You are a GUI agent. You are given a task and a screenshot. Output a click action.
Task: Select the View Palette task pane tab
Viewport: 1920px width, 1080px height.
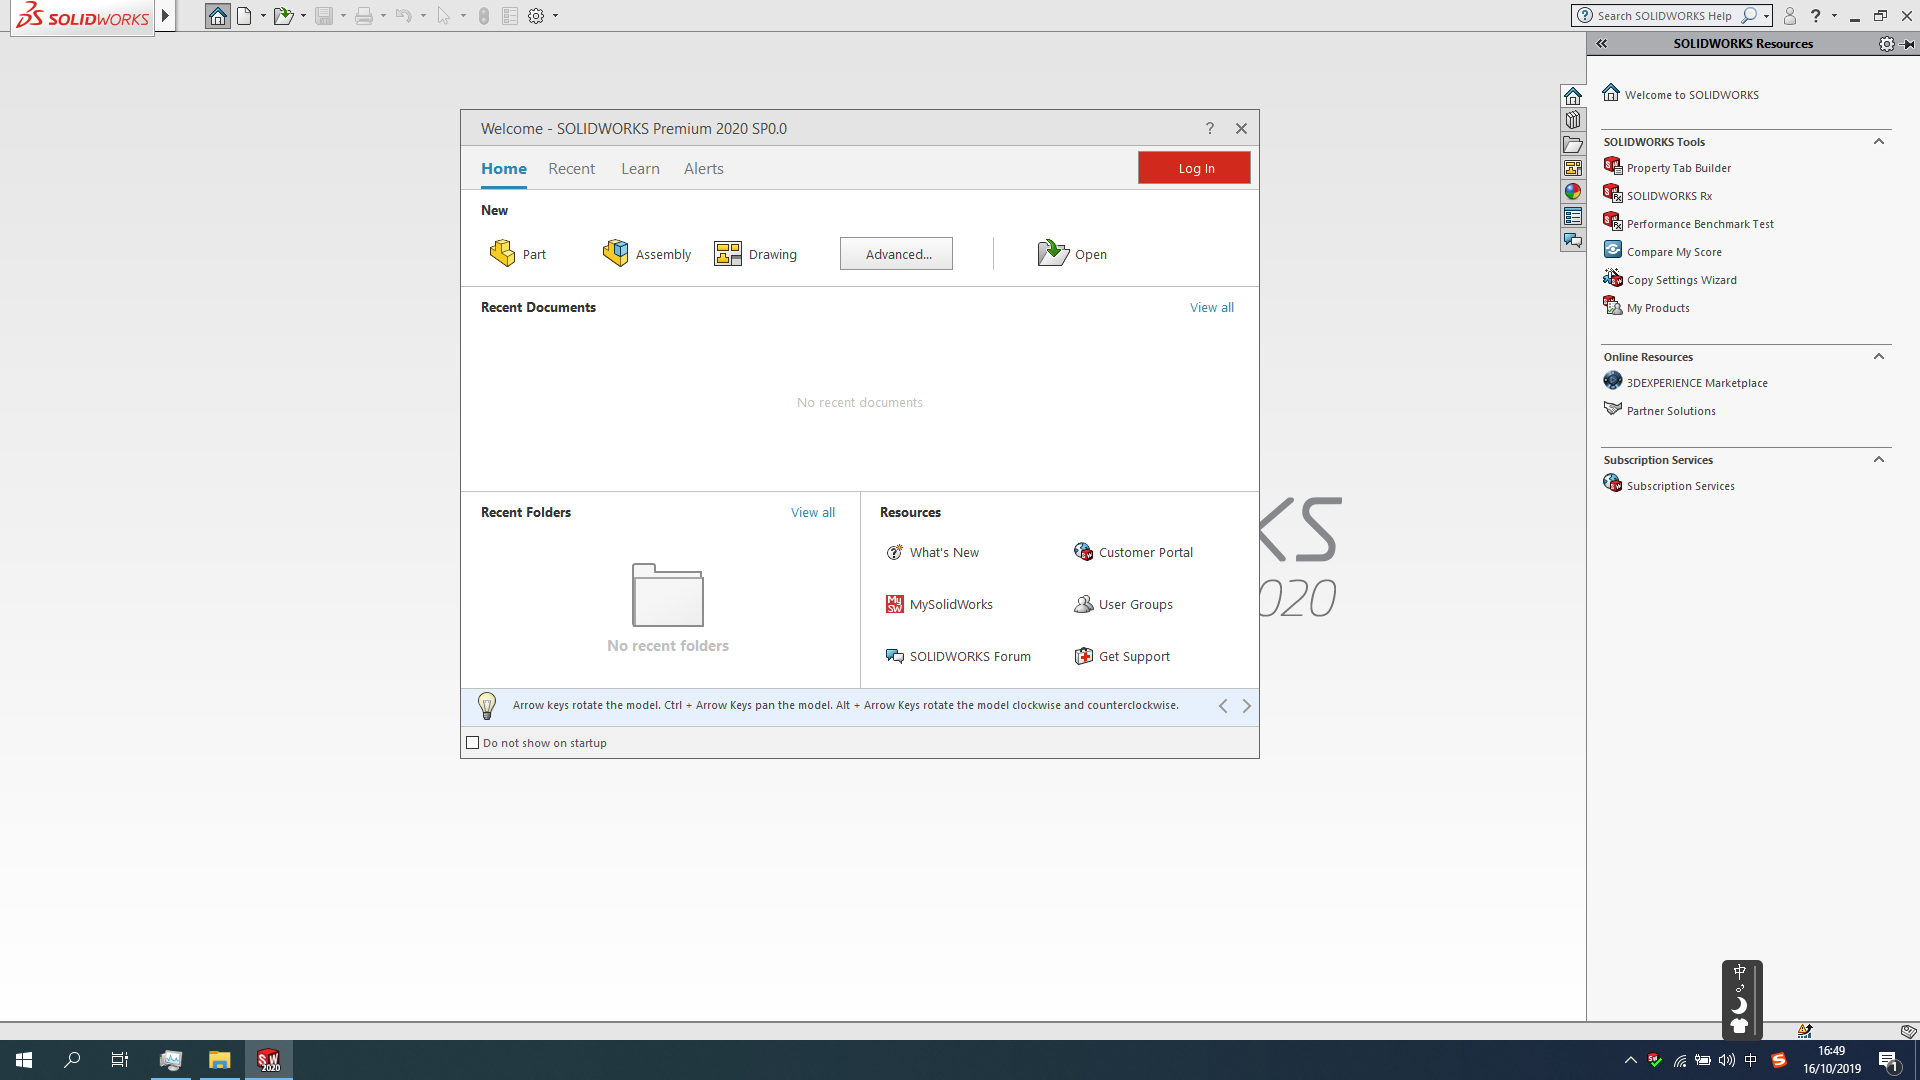[x=1573, y=168]
